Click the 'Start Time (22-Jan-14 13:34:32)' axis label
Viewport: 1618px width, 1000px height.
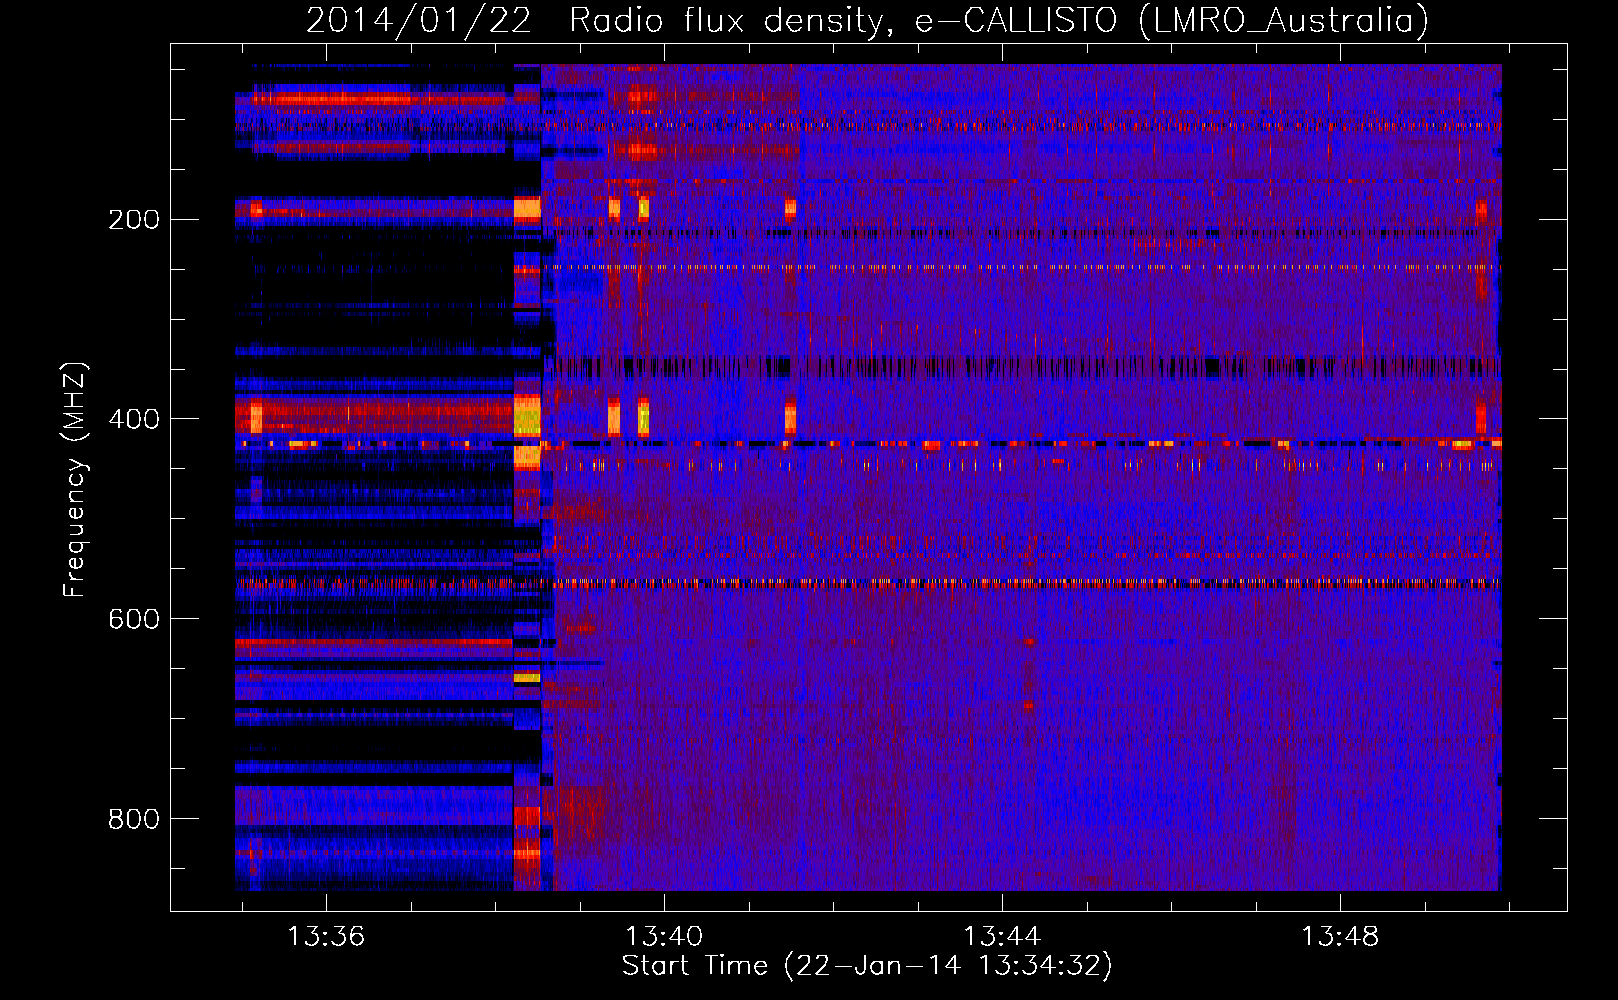(867, 966)
